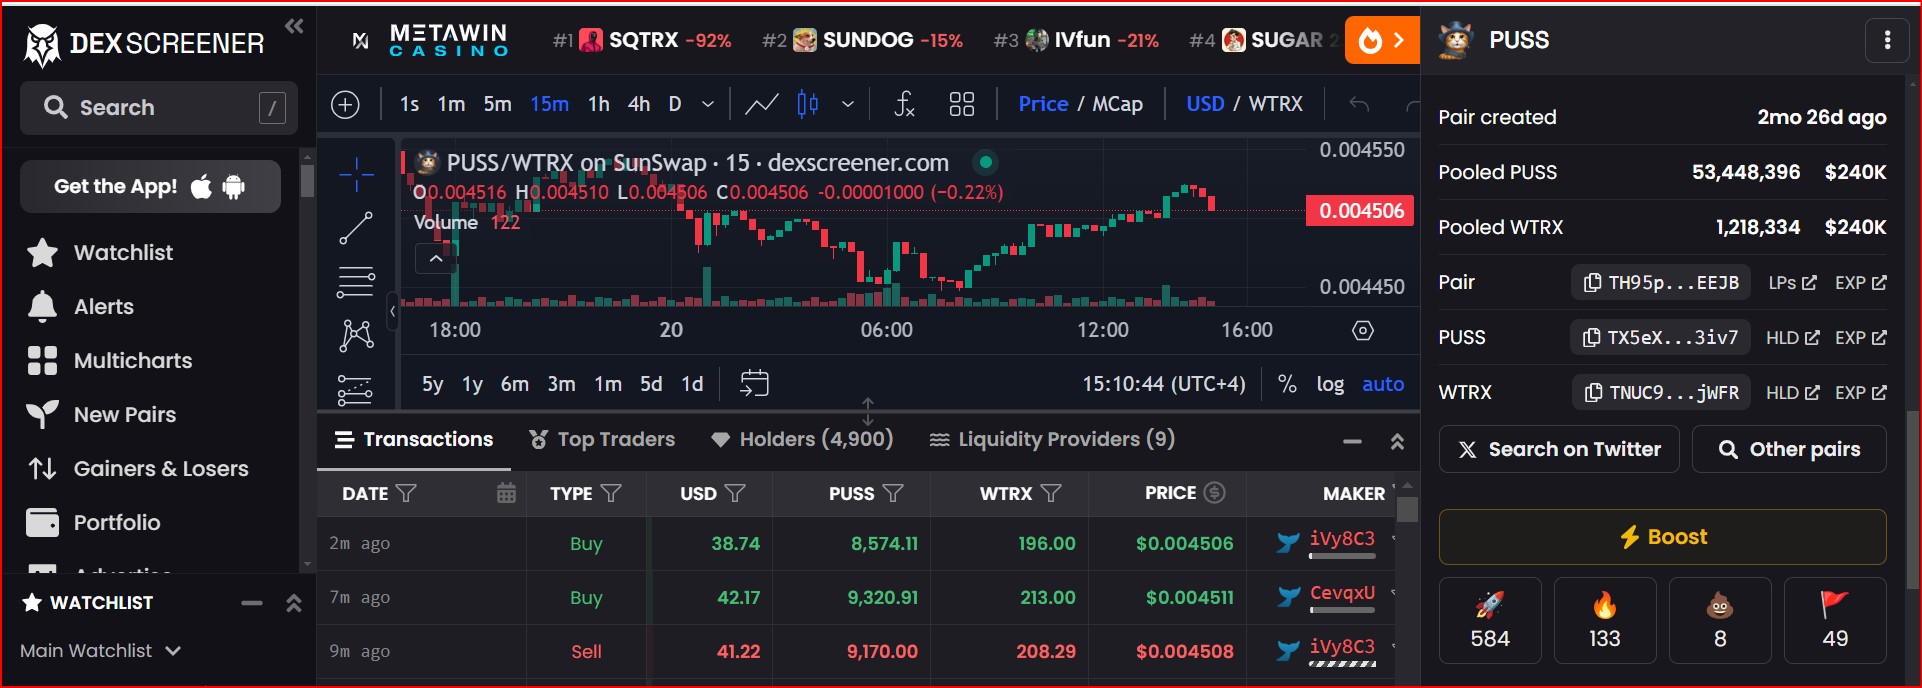The height and width of the screenshot is (688, 1922).
Task: Switch chart to Price view
Action: click(x=1043, y=104)
